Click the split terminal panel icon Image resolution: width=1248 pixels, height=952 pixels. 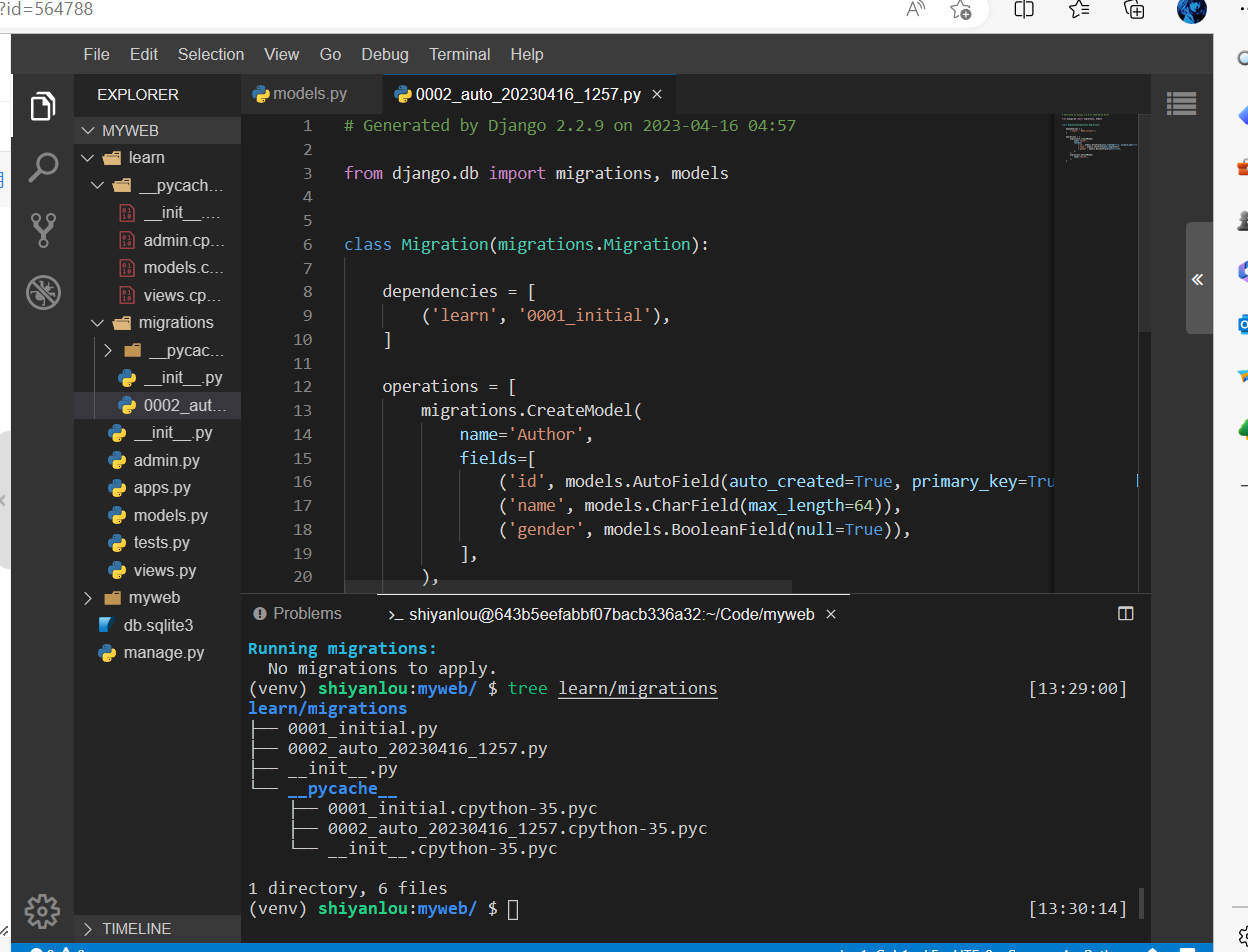1125,613
